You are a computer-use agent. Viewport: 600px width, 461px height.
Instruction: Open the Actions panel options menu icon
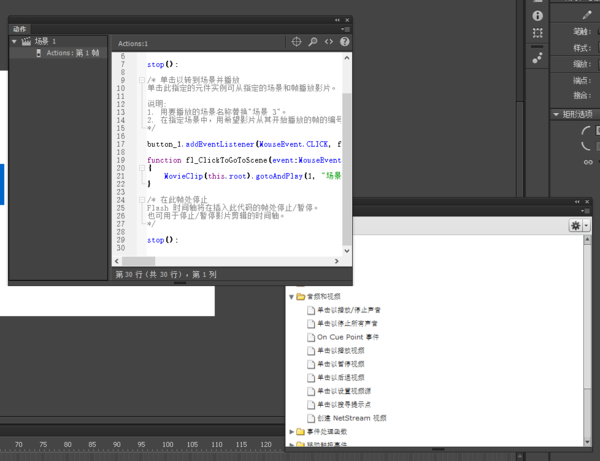tap(346, 29)
